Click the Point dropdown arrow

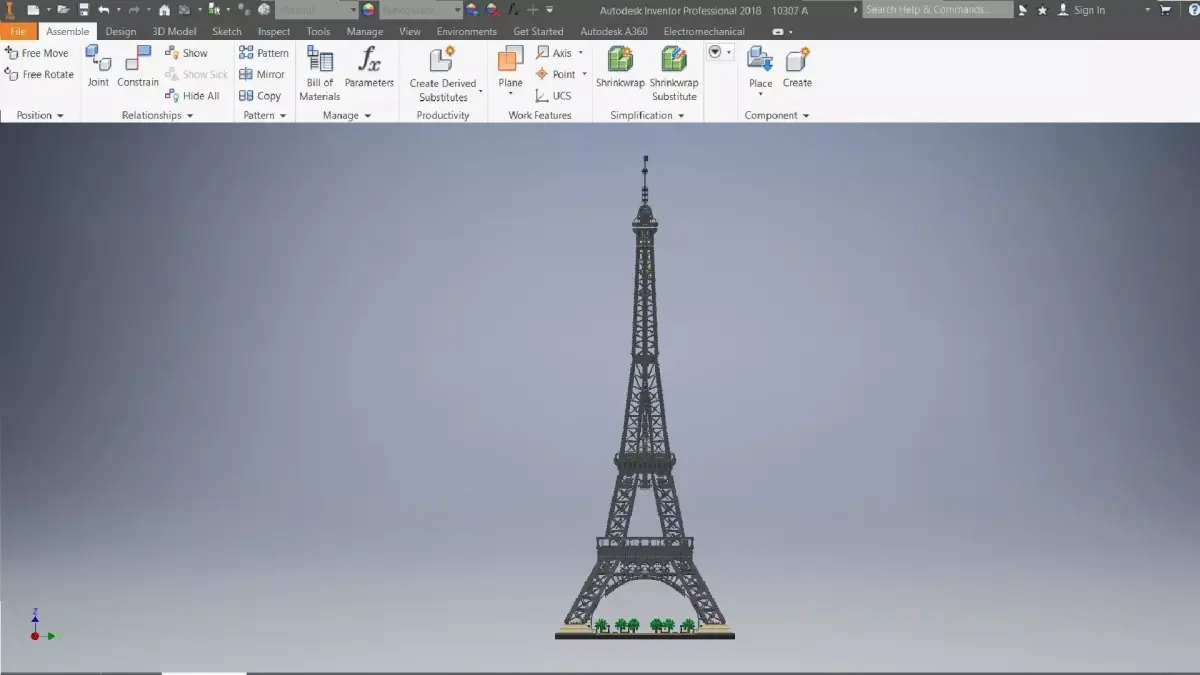pos(585,75)
